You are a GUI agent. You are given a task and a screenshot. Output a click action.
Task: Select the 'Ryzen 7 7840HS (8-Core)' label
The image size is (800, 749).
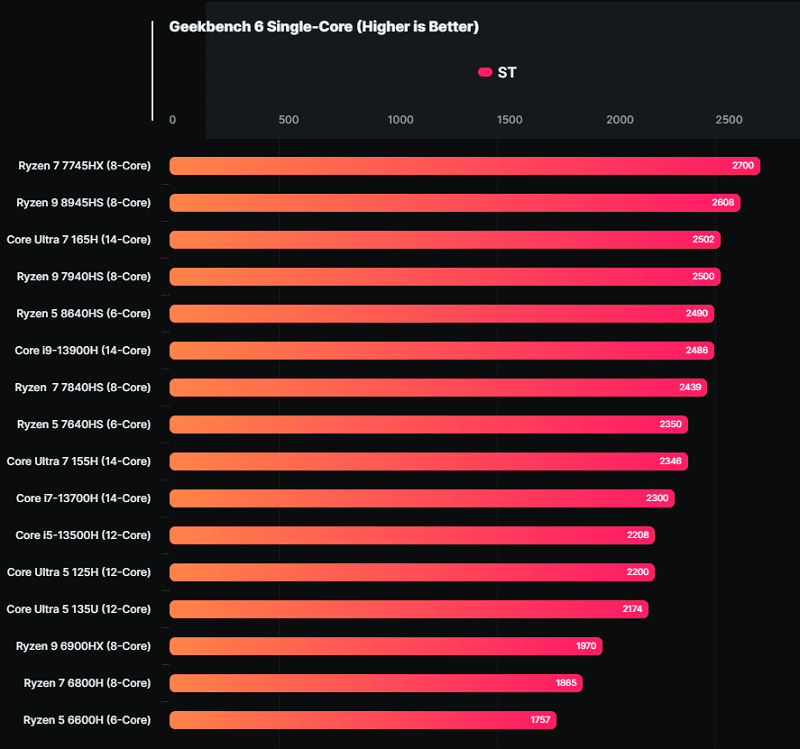click(83, 387)
